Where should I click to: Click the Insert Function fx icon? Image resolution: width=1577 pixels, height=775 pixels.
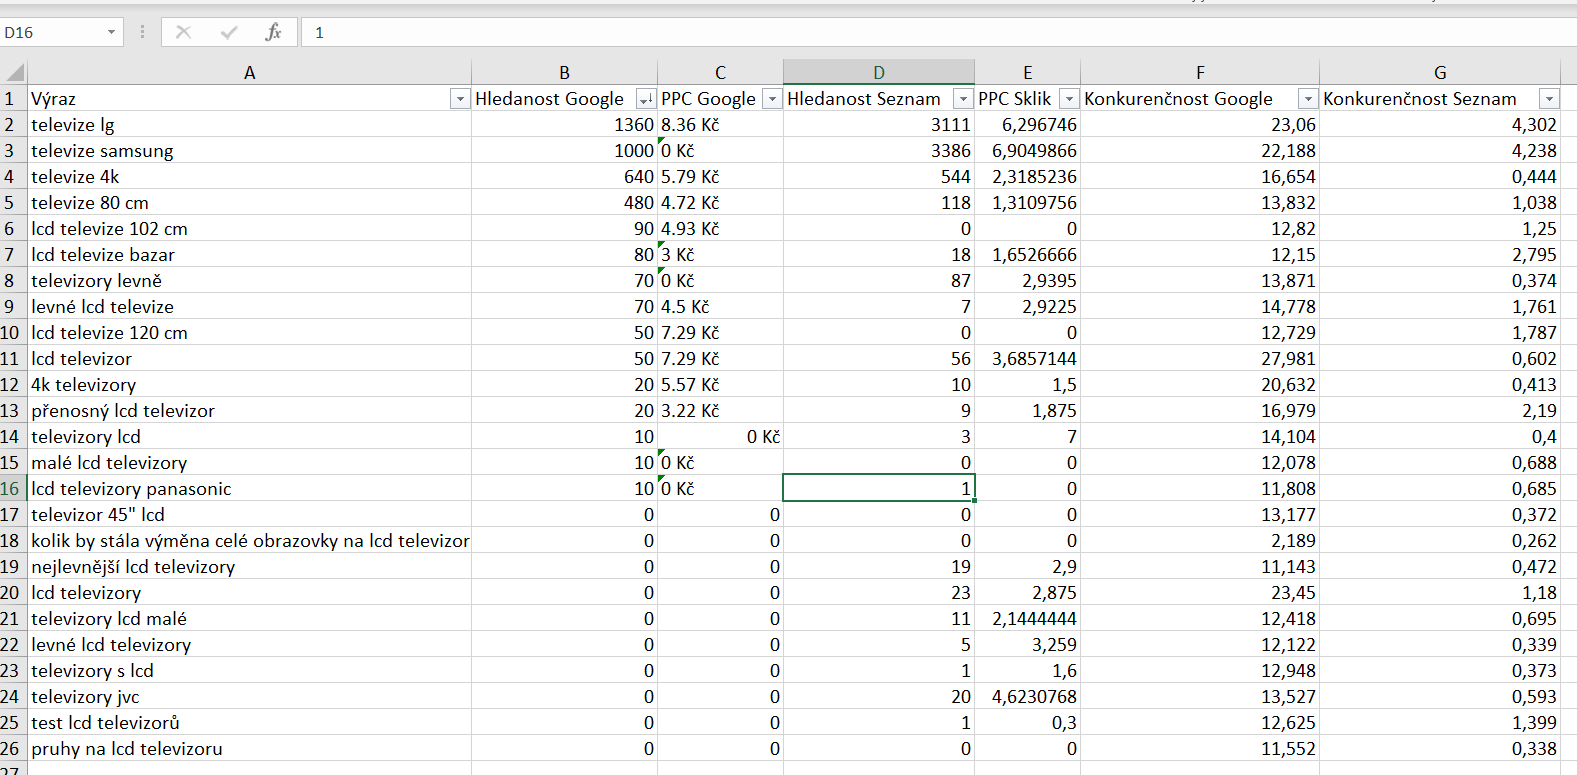[273, 32]
